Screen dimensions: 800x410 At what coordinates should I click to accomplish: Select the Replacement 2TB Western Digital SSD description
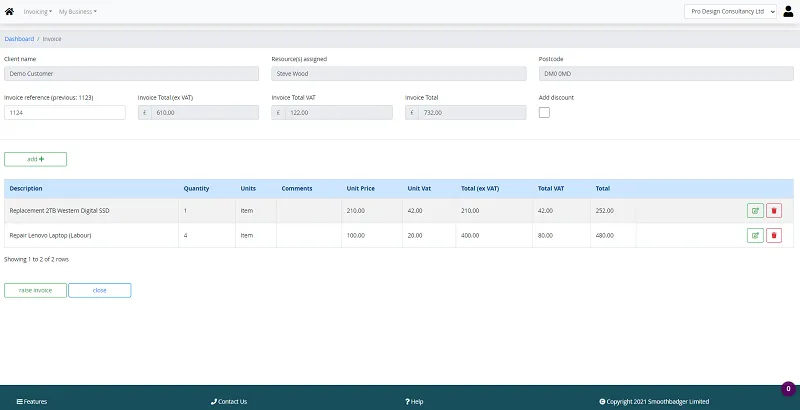tap(59, 211)
